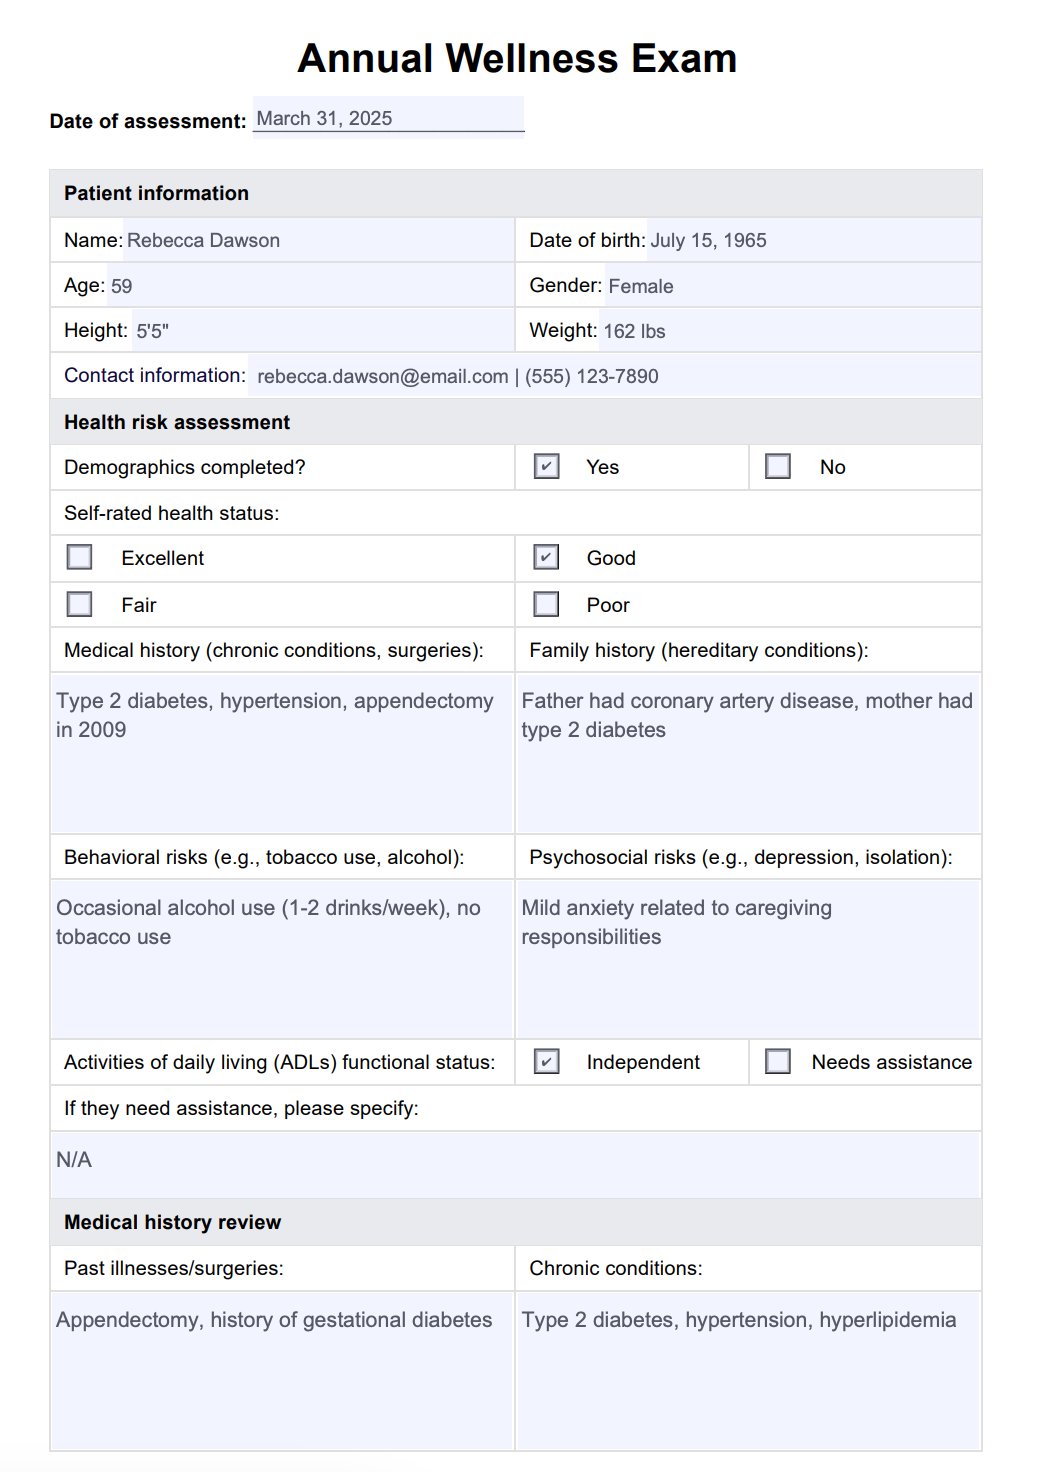Click the Date of assessment field
Viewport: 1040px width, 1472px height.
388,118
